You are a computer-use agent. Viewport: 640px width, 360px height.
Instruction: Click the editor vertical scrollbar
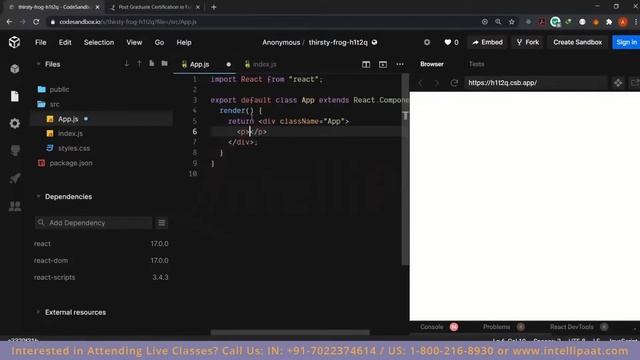click(405, 169)
